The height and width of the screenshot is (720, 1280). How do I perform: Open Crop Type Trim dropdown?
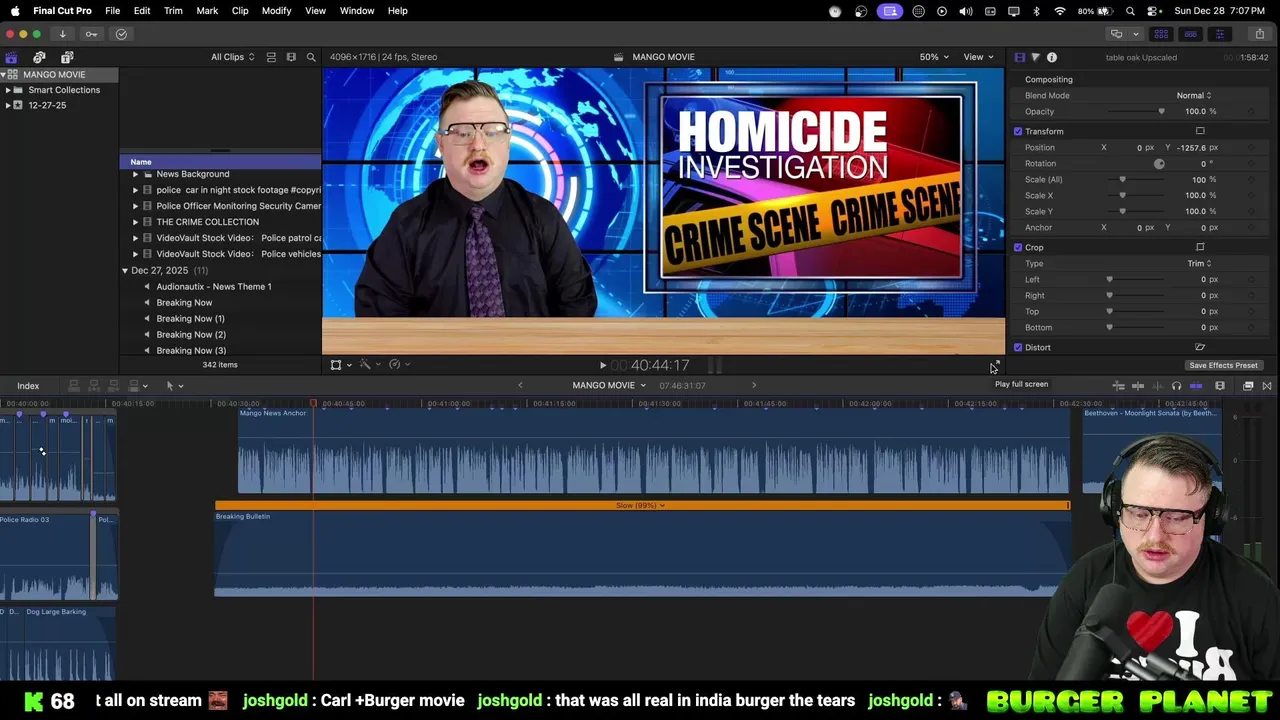tap(1199, 263)
